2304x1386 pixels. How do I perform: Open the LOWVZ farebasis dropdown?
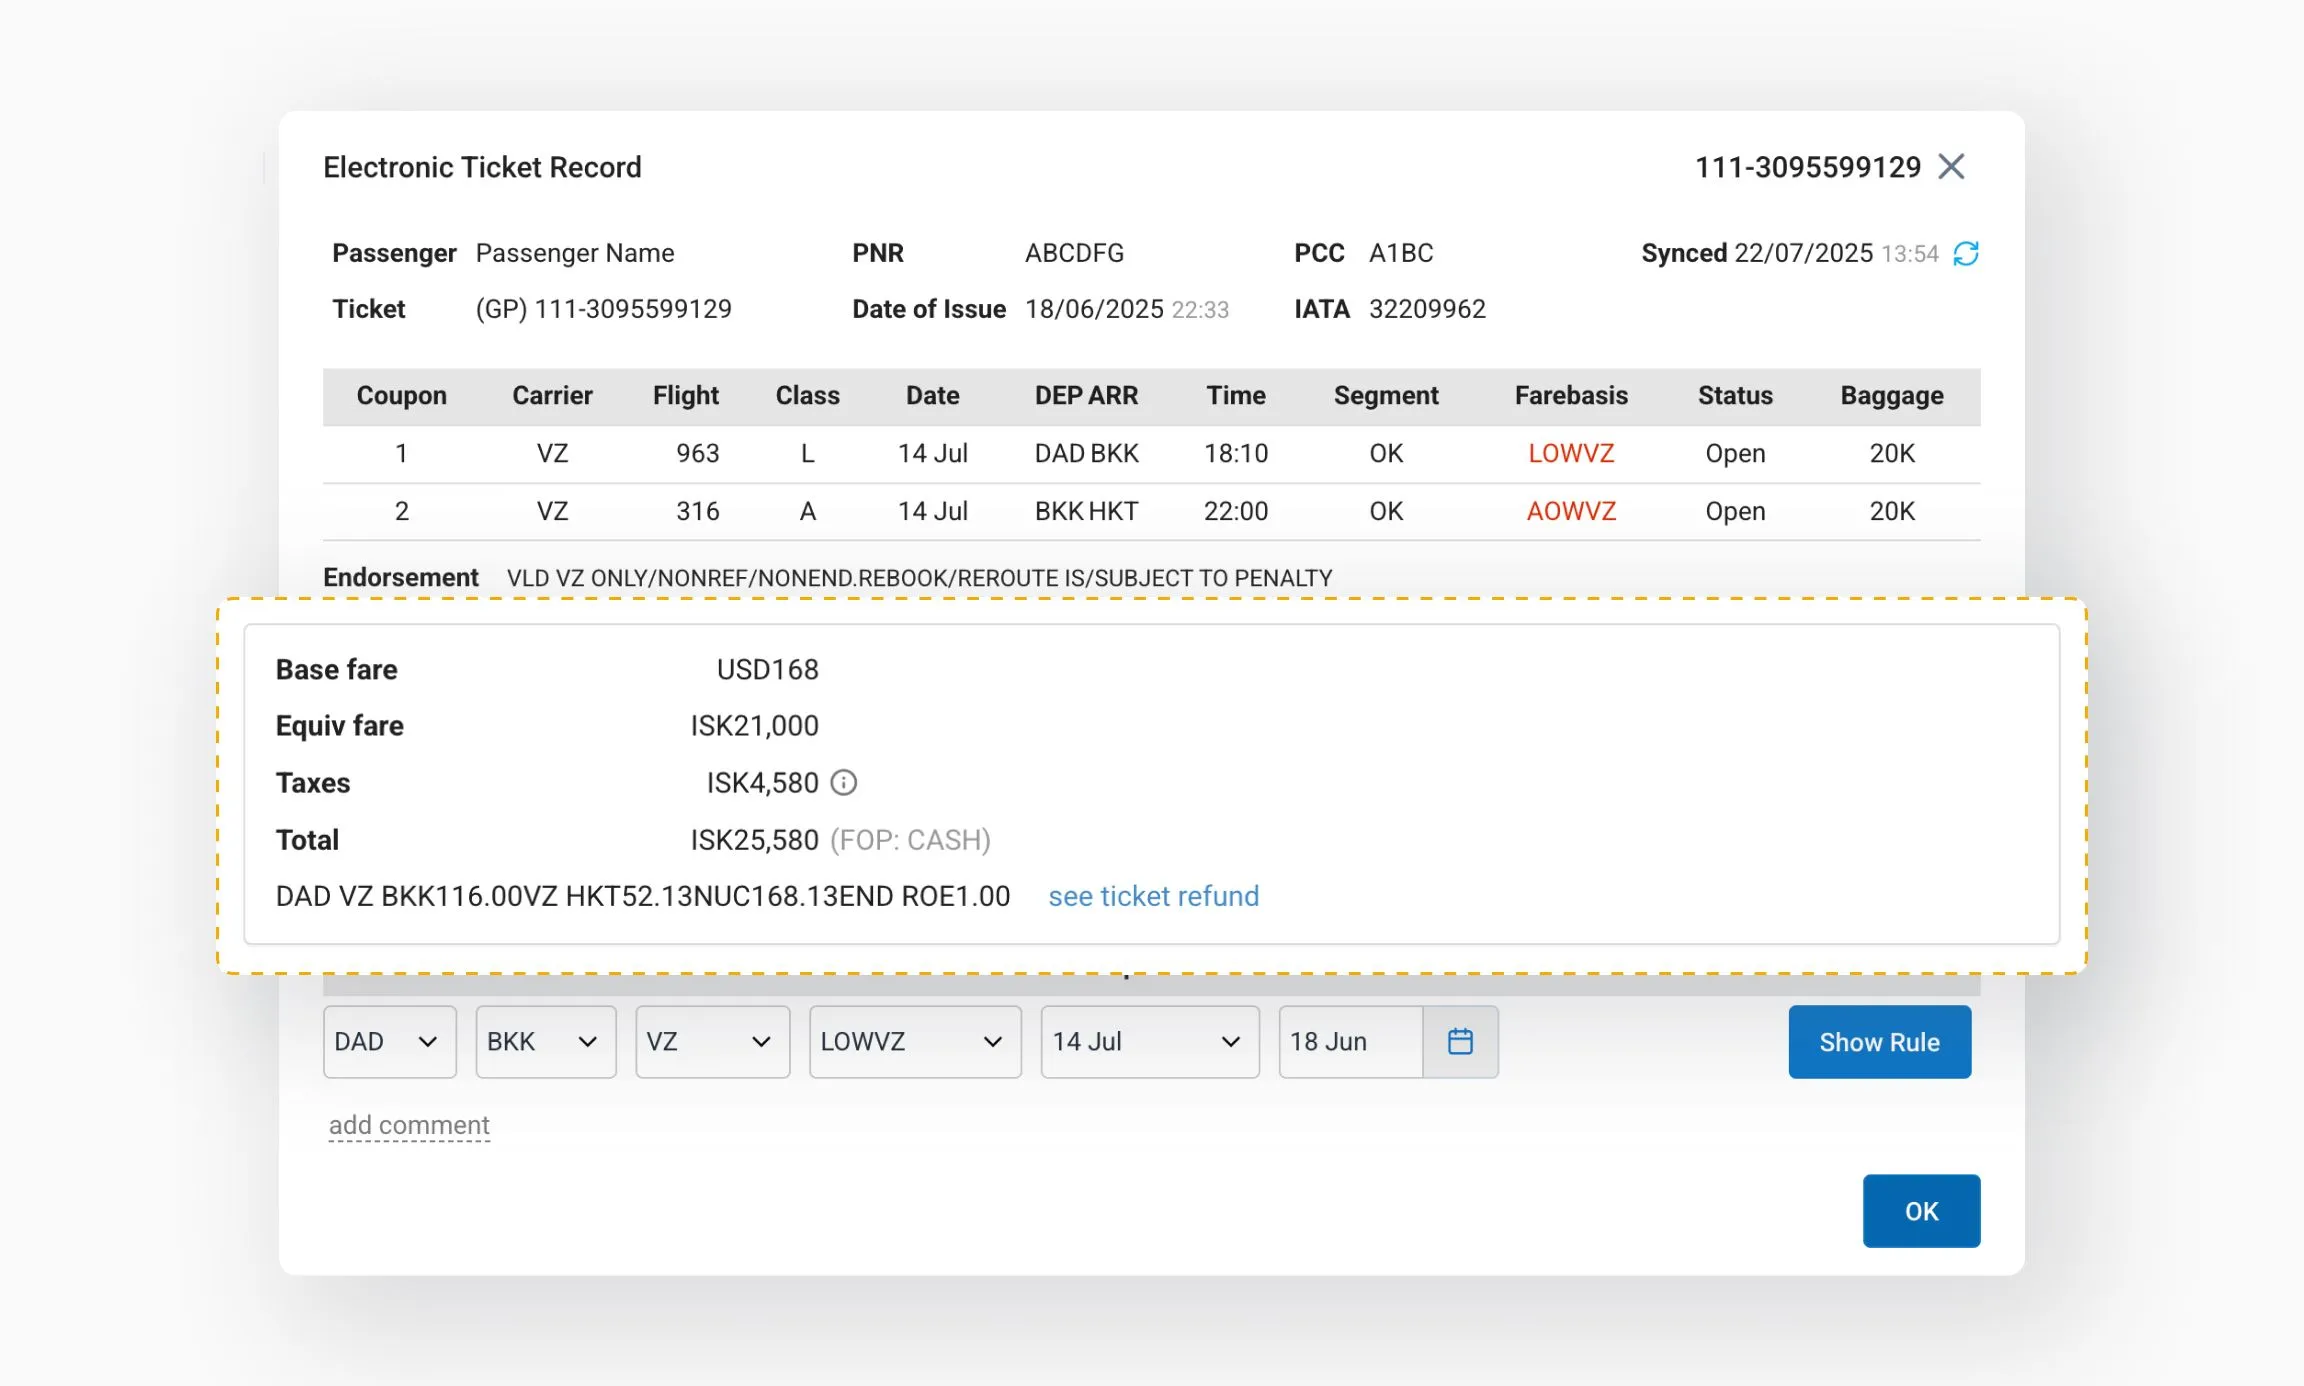913,1041
